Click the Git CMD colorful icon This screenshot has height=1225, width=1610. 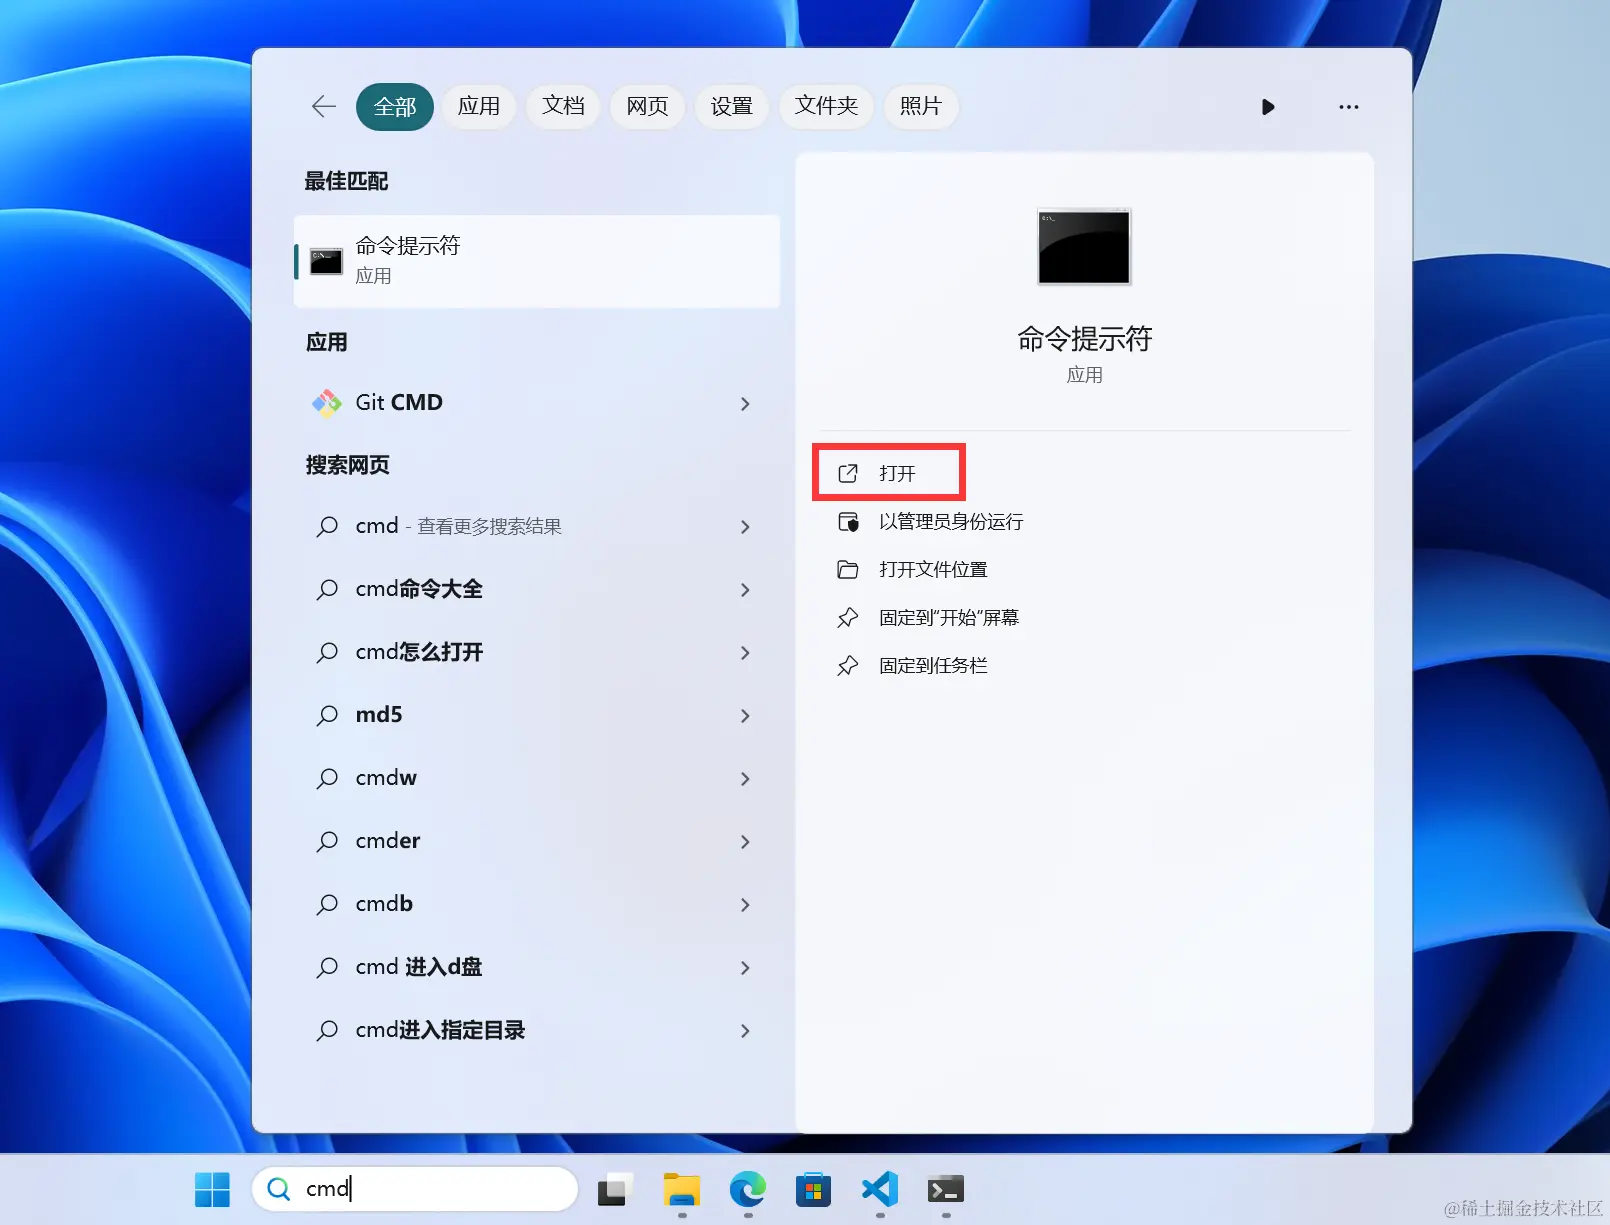tap(327, 402)
